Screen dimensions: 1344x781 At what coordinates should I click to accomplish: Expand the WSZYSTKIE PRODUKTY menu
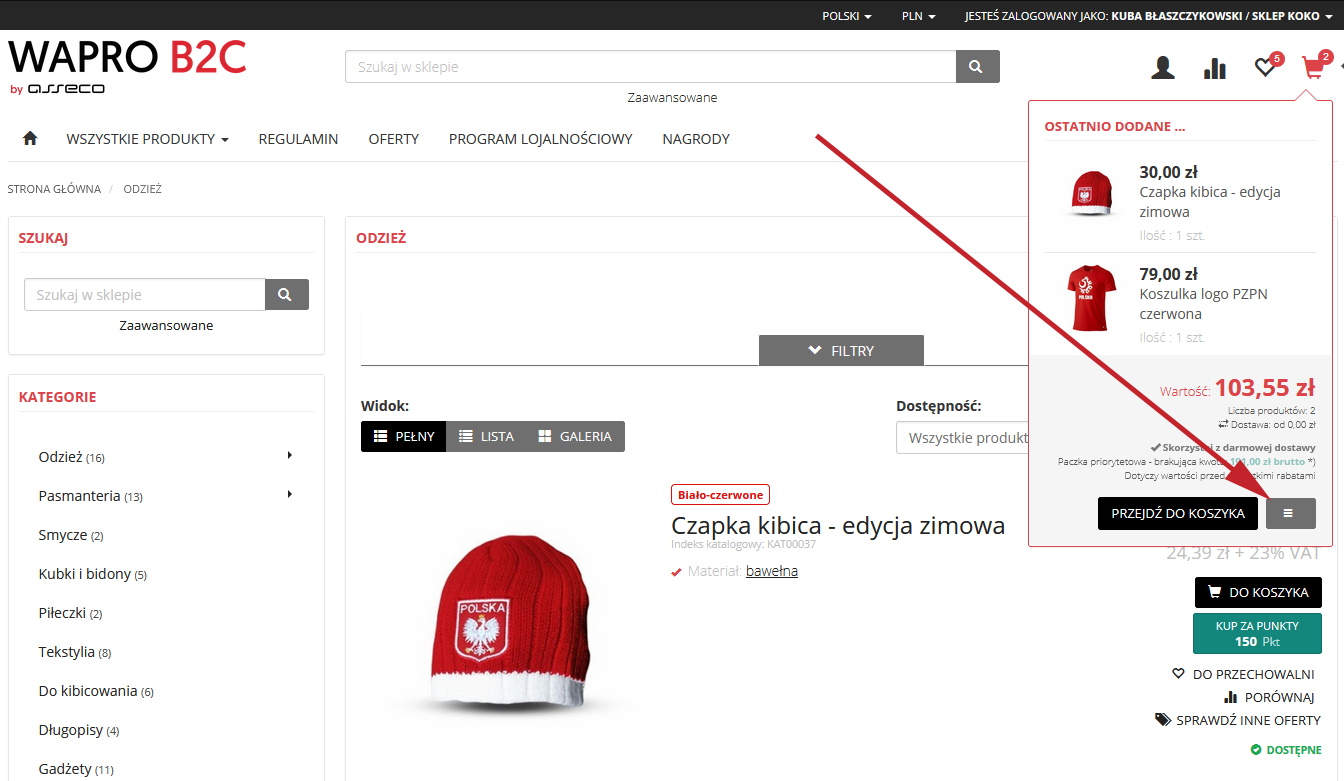pos(147,139)
